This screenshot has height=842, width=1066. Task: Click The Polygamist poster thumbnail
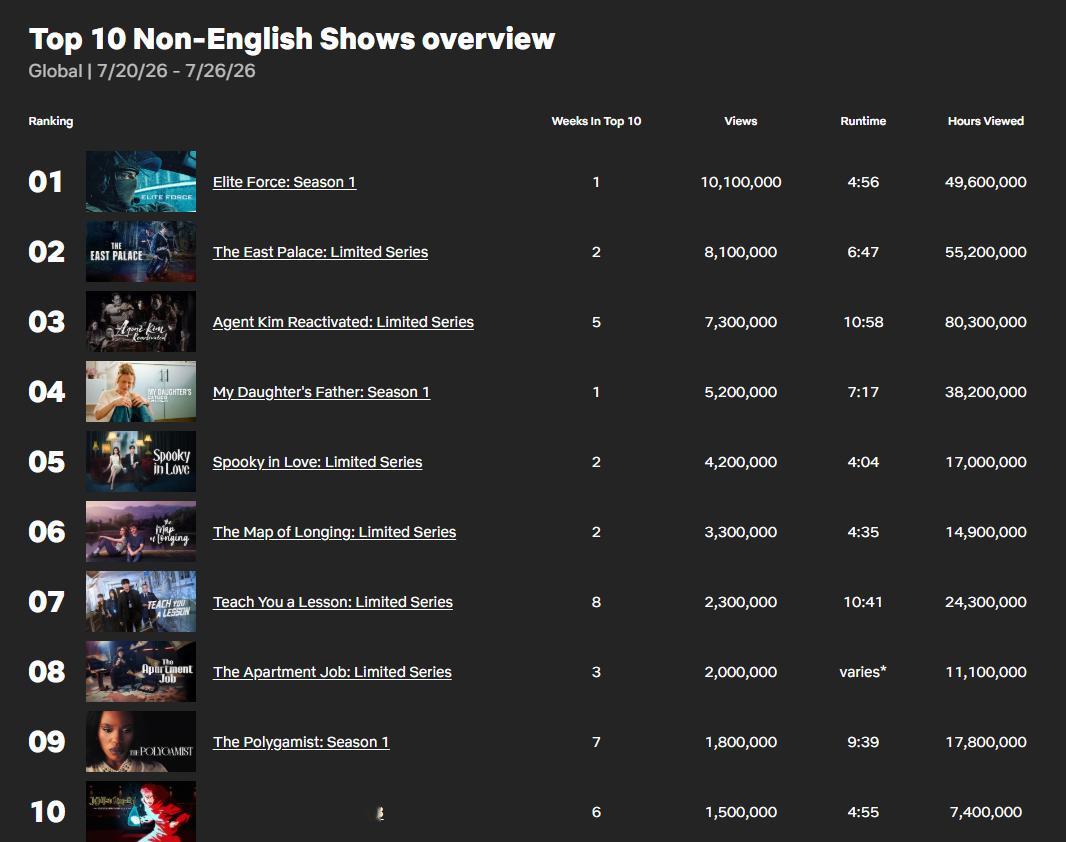click(x=141, y=741)
